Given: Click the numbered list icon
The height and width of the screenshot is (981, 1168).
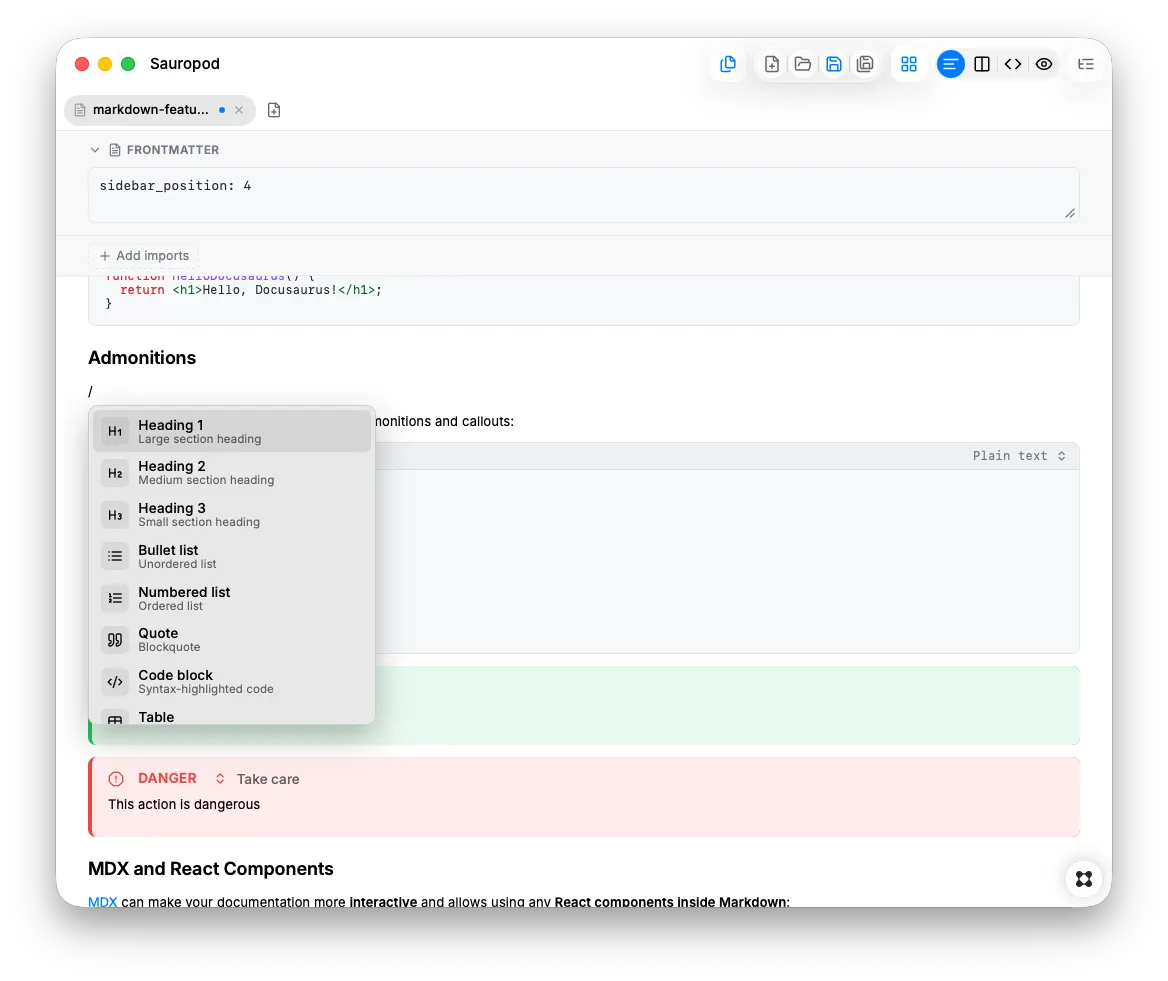Looking at the screenshot, I should [x=115, y=598].
